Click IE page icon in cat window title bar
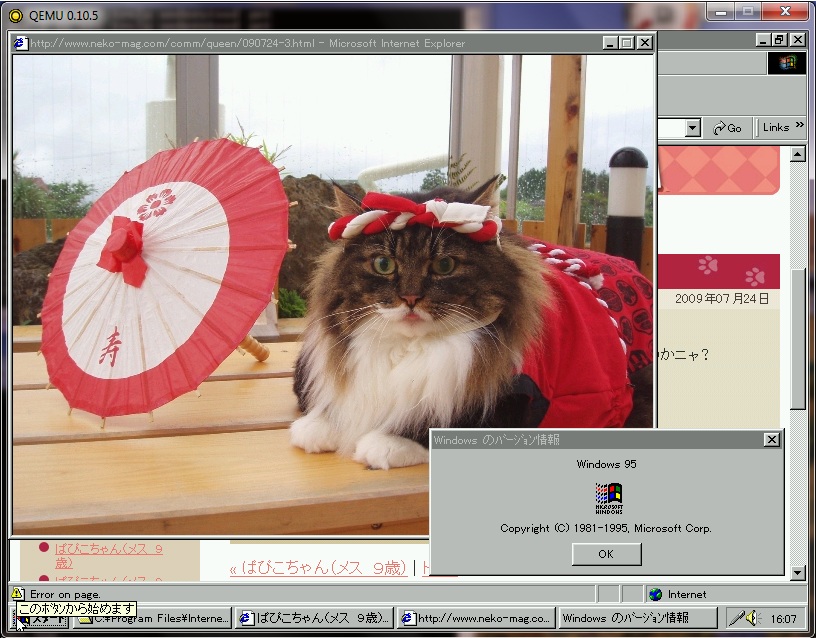The width and height of the screenshot is (816, 638). 21,43
